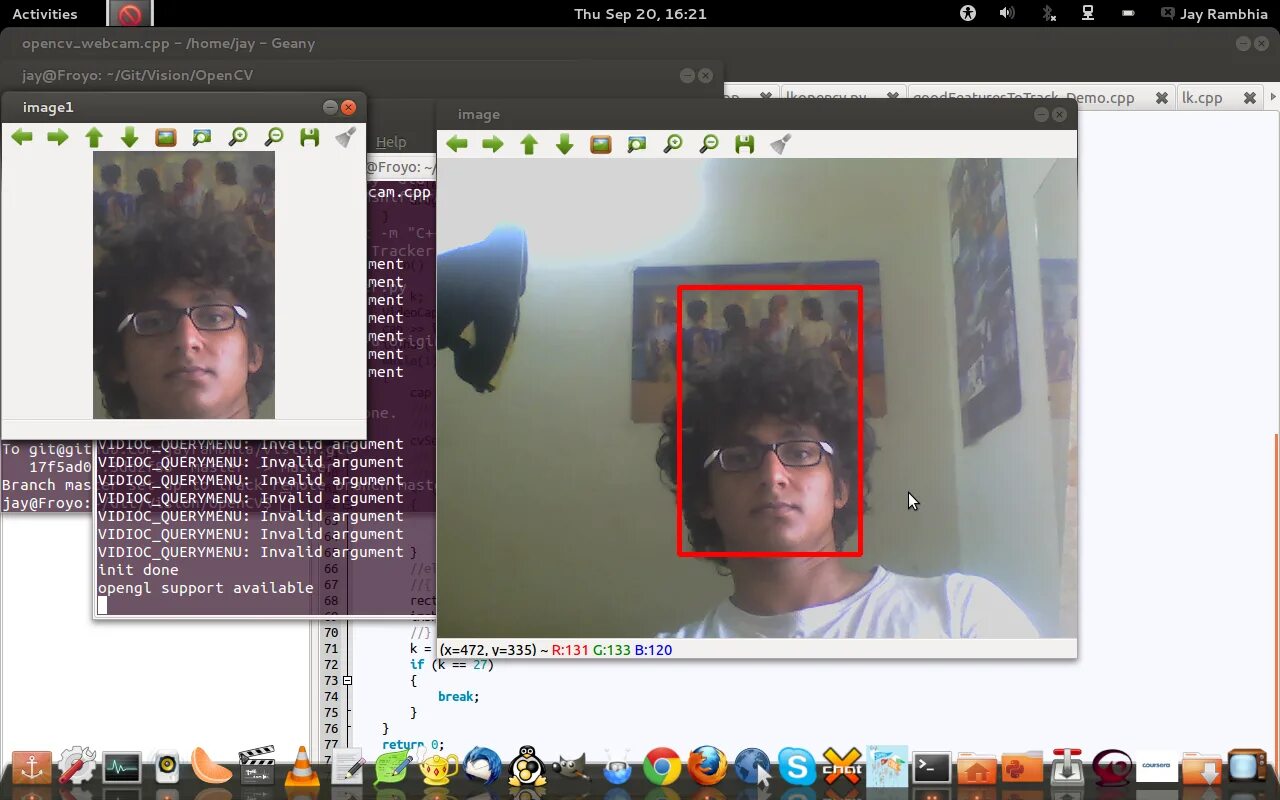1280x800 pixels.
Task: Launch Google Chrome from dock
Action: (x=662, y=767)
